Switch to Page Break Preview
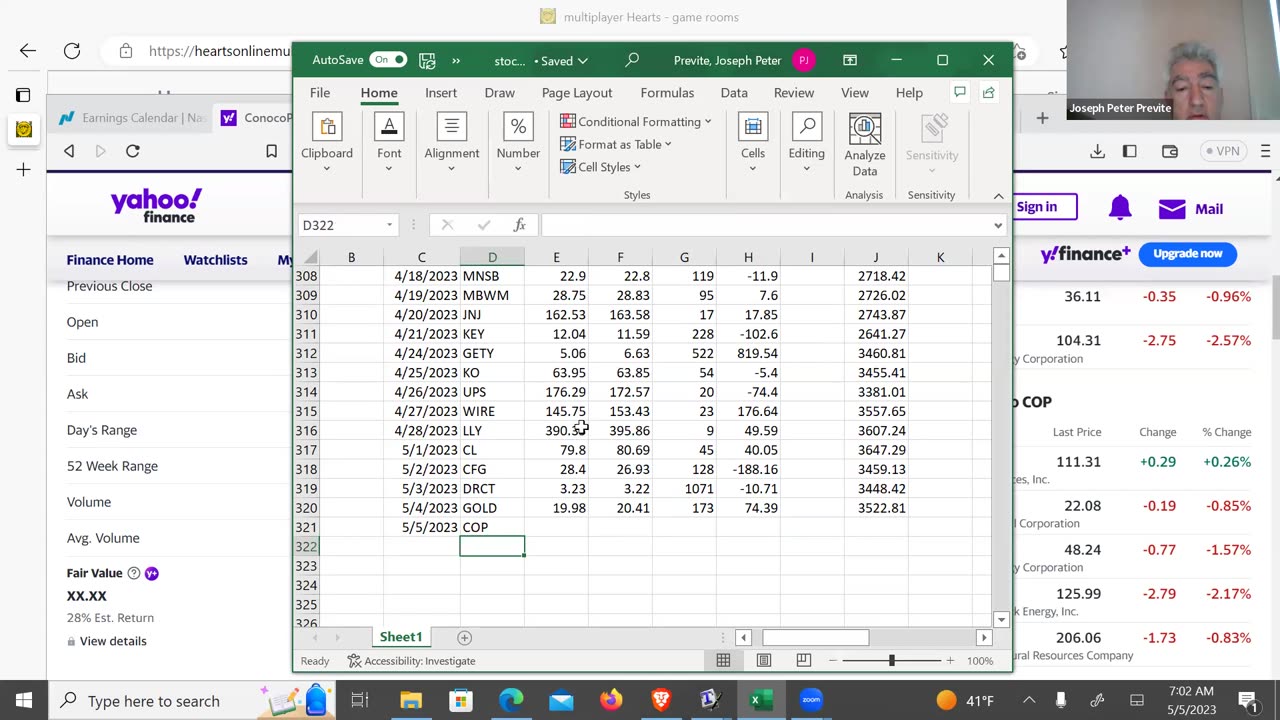This screenshot has height=720, width=1280. tap(804, 660)
